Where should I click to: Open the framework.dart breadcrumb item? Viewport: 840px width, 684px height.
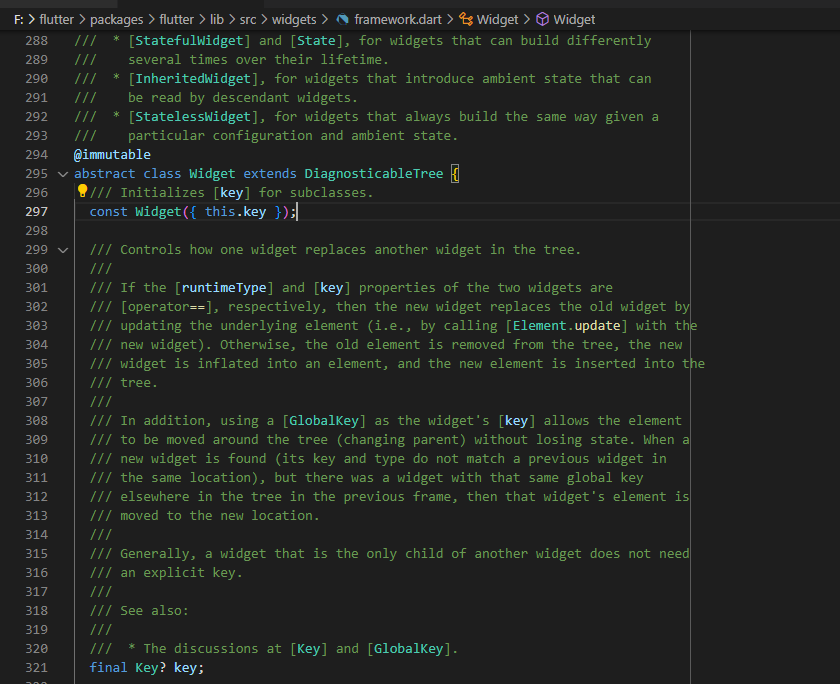point(398,20)
